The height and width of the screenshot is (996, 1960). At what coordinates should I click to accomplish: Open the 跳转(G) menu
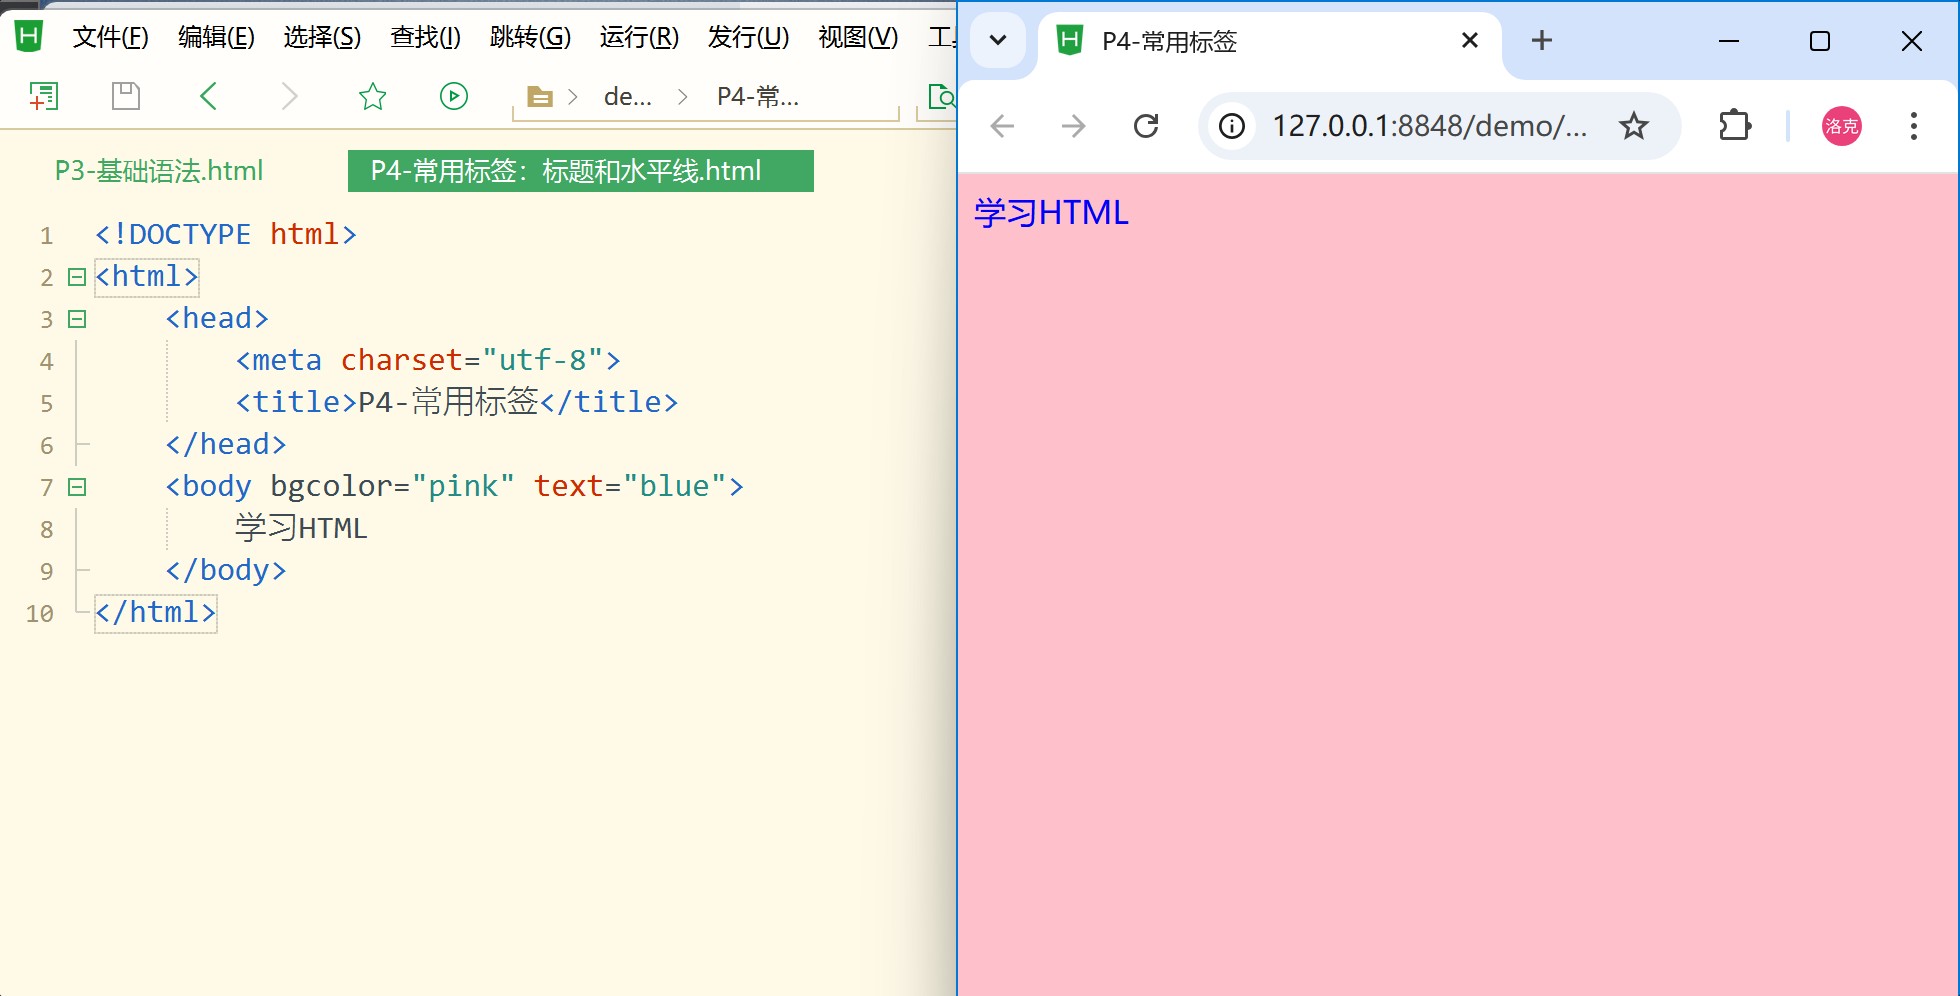coord(530,37)
